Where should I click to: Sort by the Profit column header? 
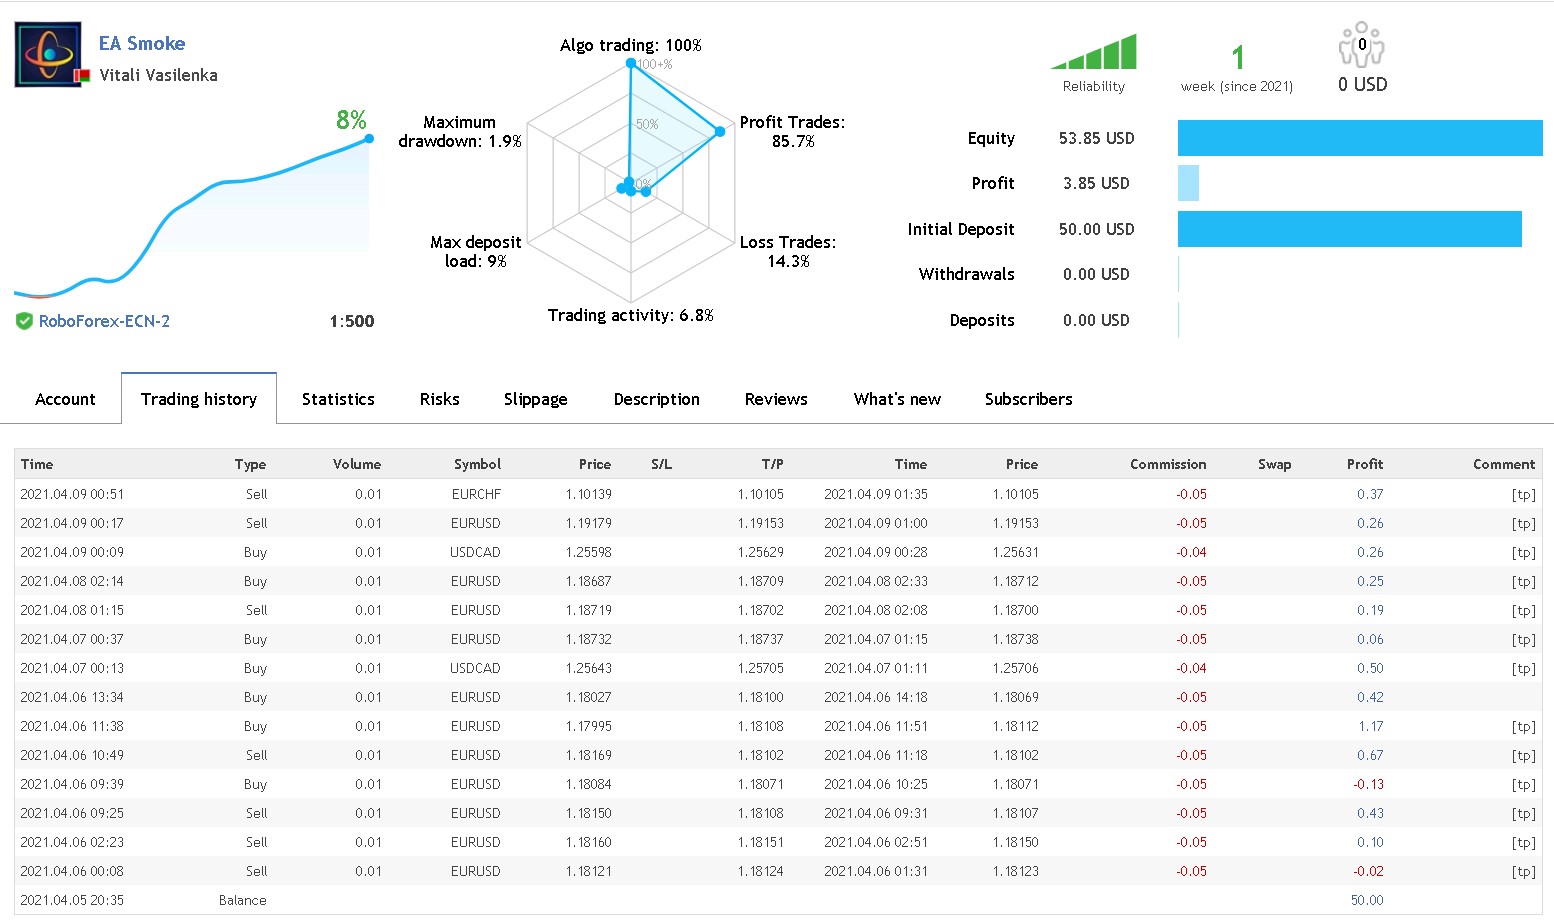point(1364,464)
